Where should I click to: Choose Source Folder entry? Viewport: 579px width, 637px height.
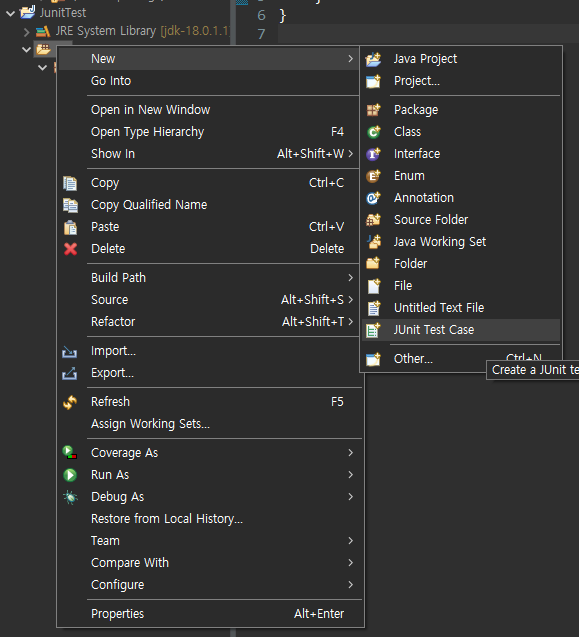(x=461, y=220)
